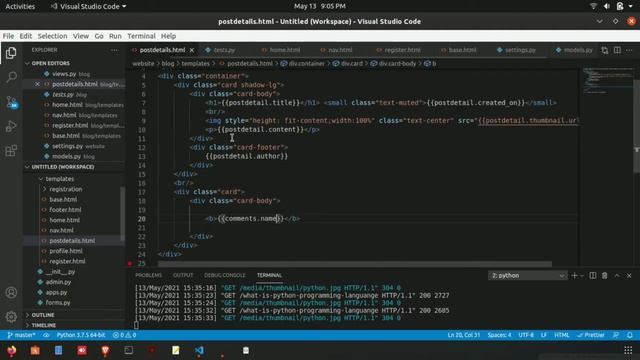Switch to the tests.py editor tab
640x360 pixels.
(x=224, y=50)
